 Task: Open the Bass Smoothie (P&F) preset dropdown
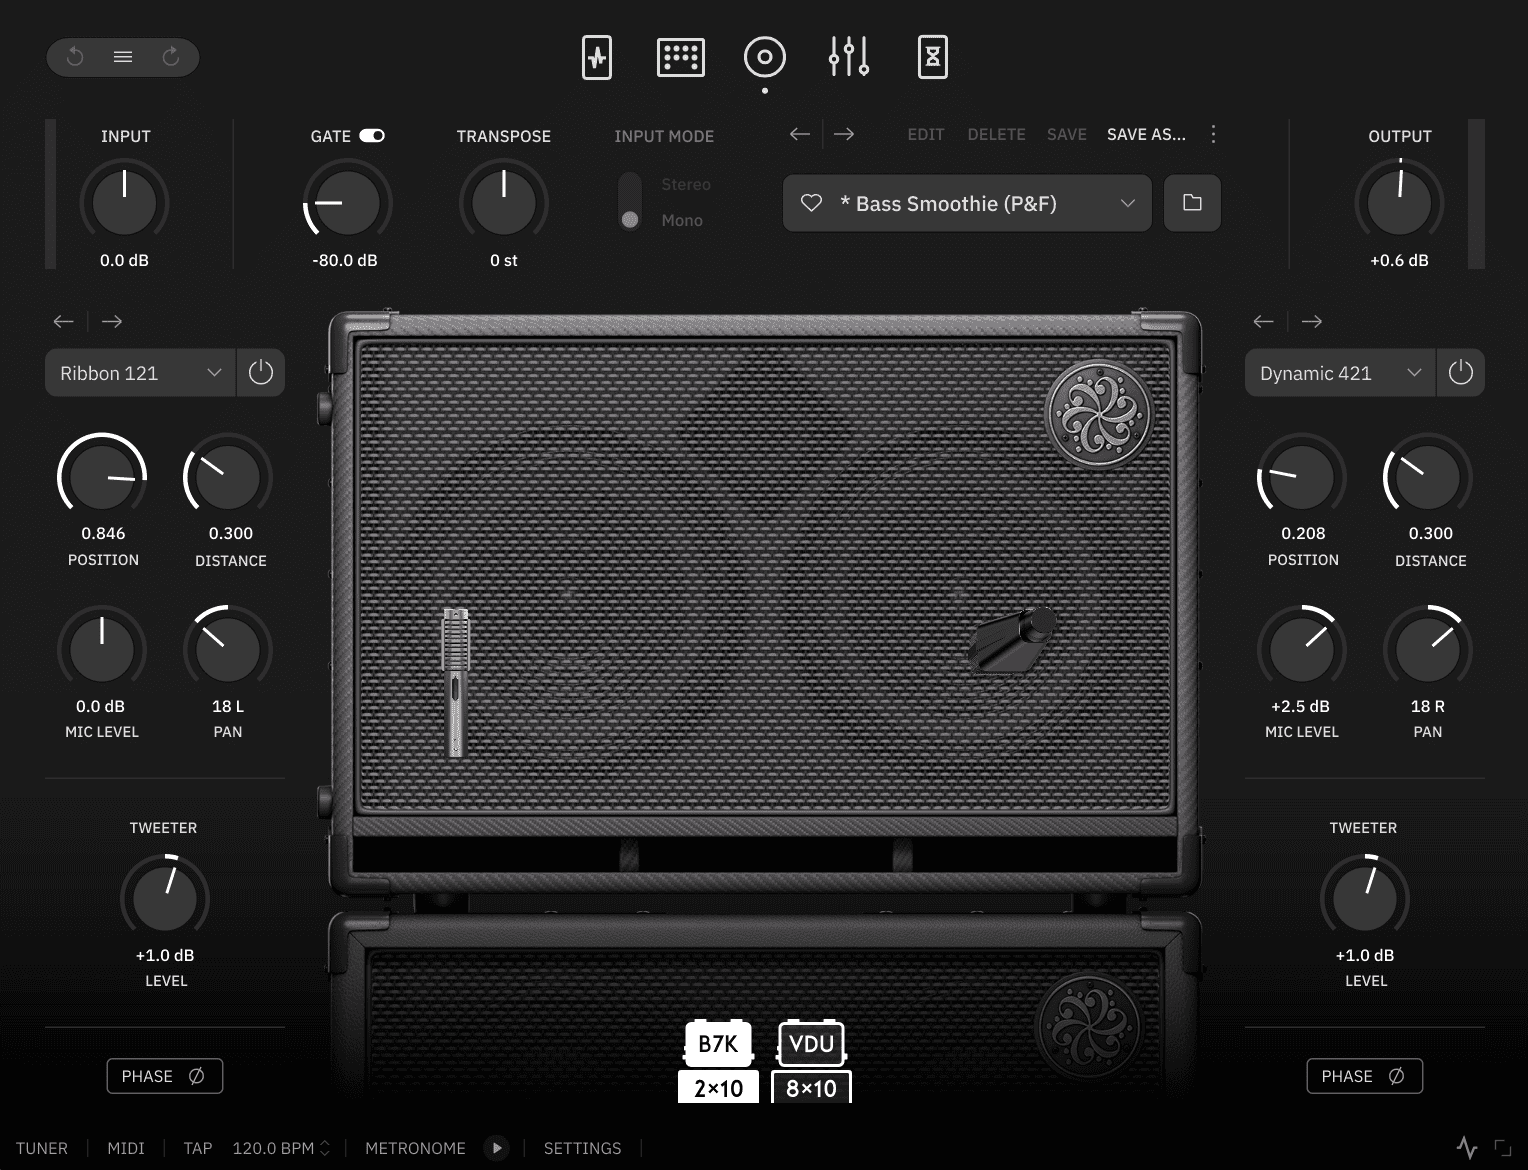pyautogui.click(x=968, y=203)
